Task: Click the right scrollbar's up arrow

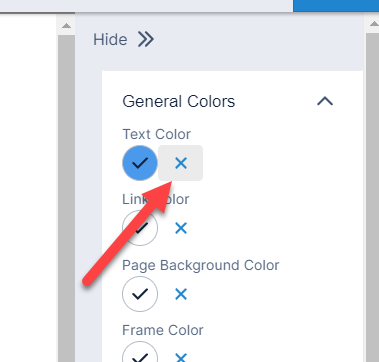Action: pos(374,24)
